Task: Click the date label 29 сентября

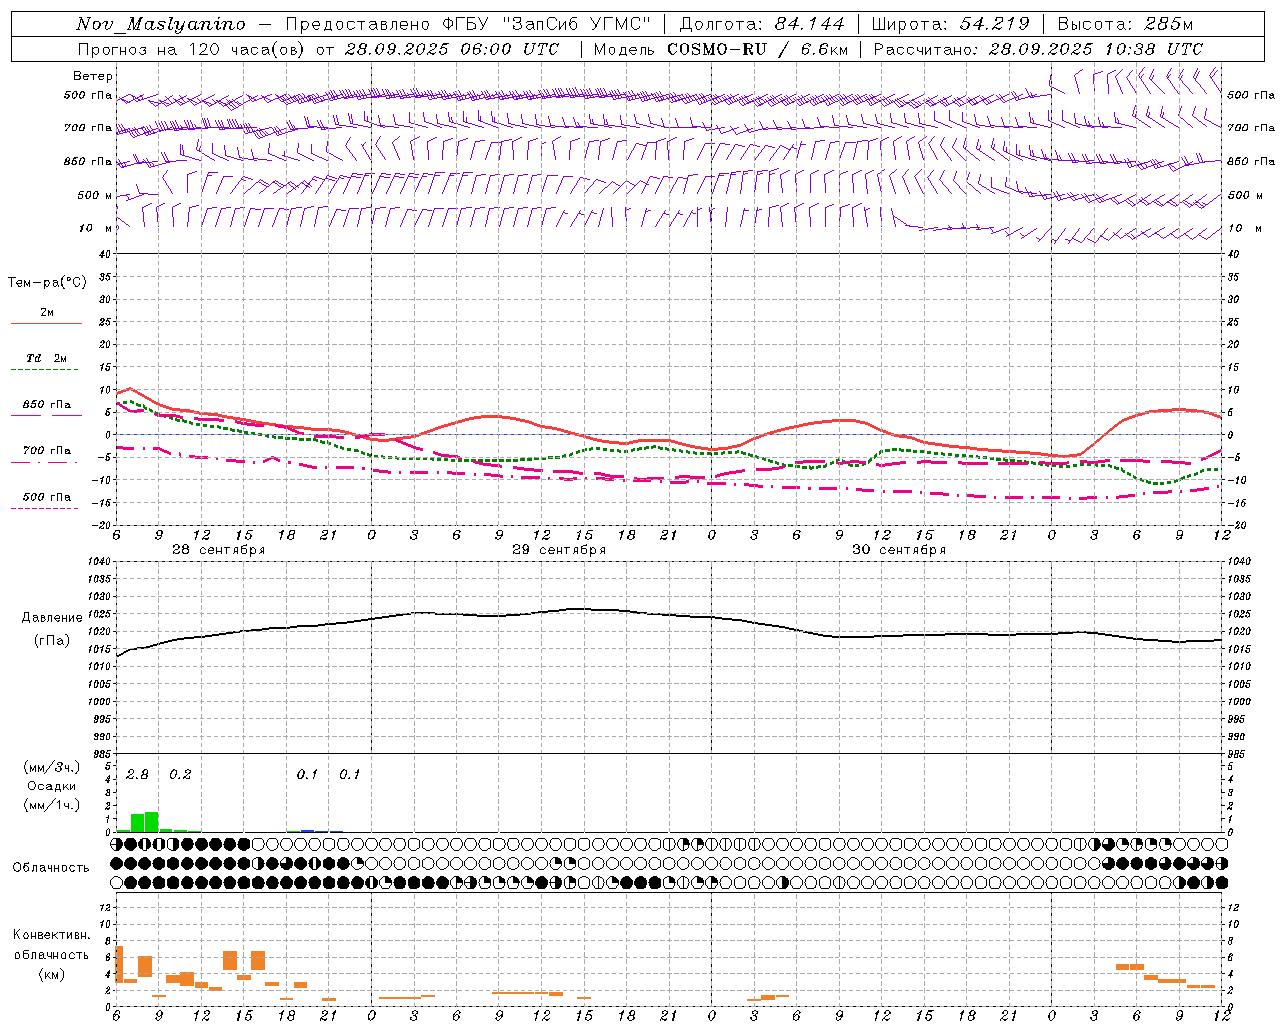Action: [x=559, y=550]
